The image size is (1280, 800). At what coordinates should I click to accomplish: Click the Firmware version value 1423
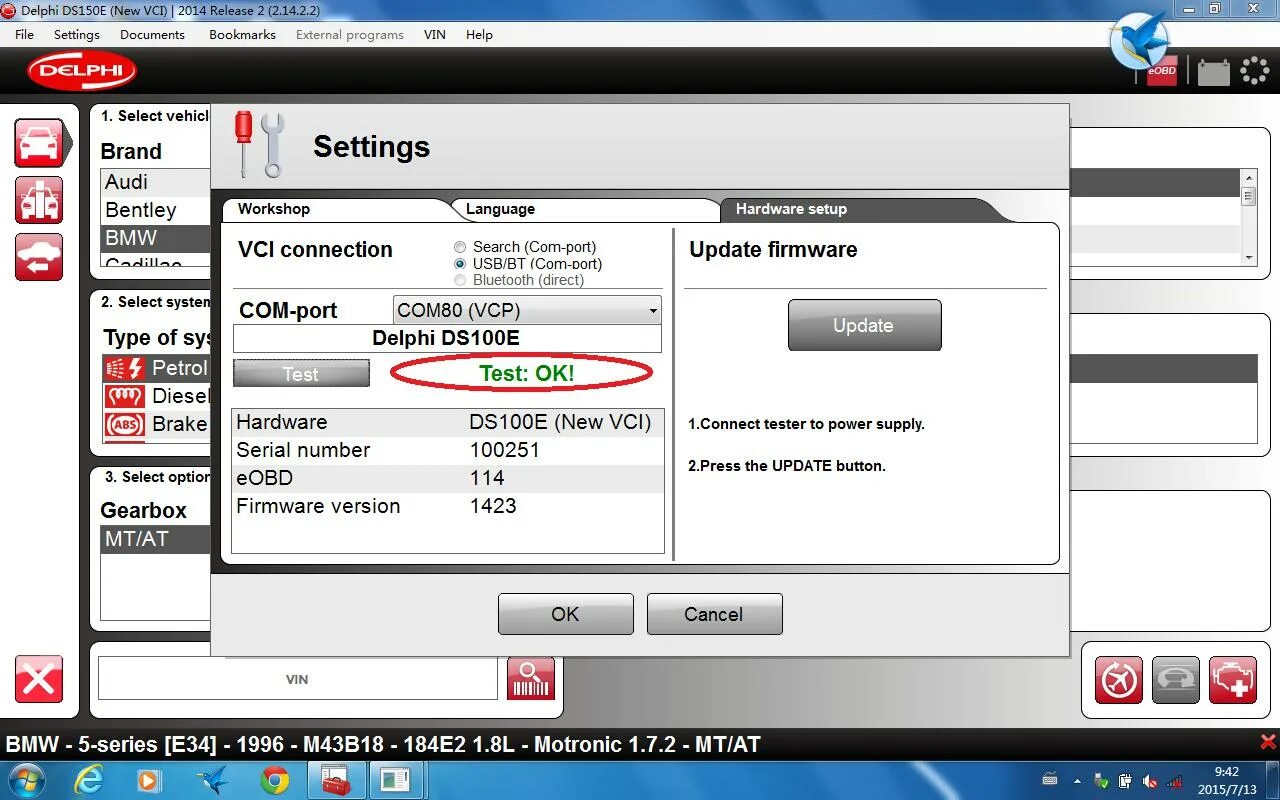(x=493, y=506)
